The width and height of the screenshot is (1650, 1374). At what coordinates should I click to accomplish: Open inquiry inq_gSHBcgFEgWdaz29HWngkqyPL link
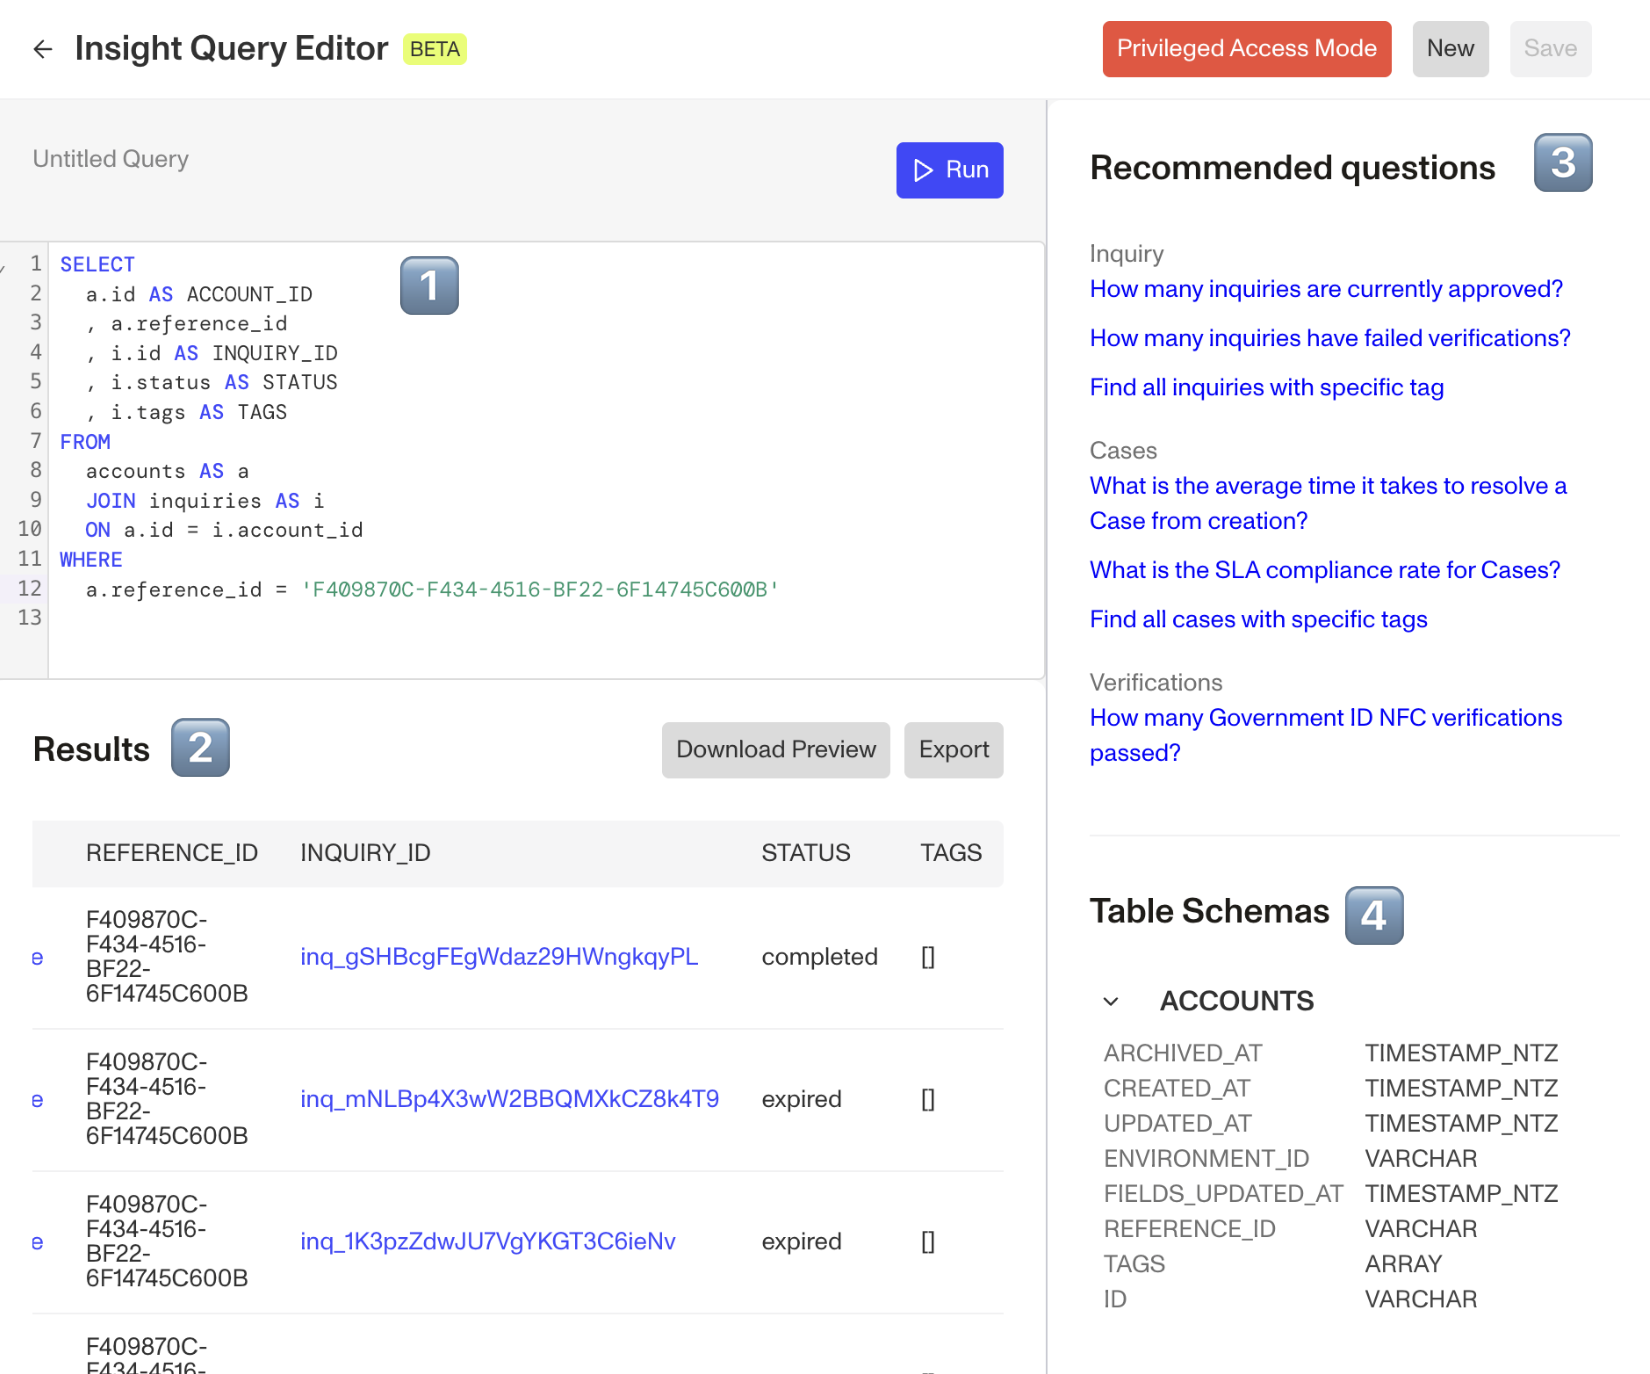(499, 957)
